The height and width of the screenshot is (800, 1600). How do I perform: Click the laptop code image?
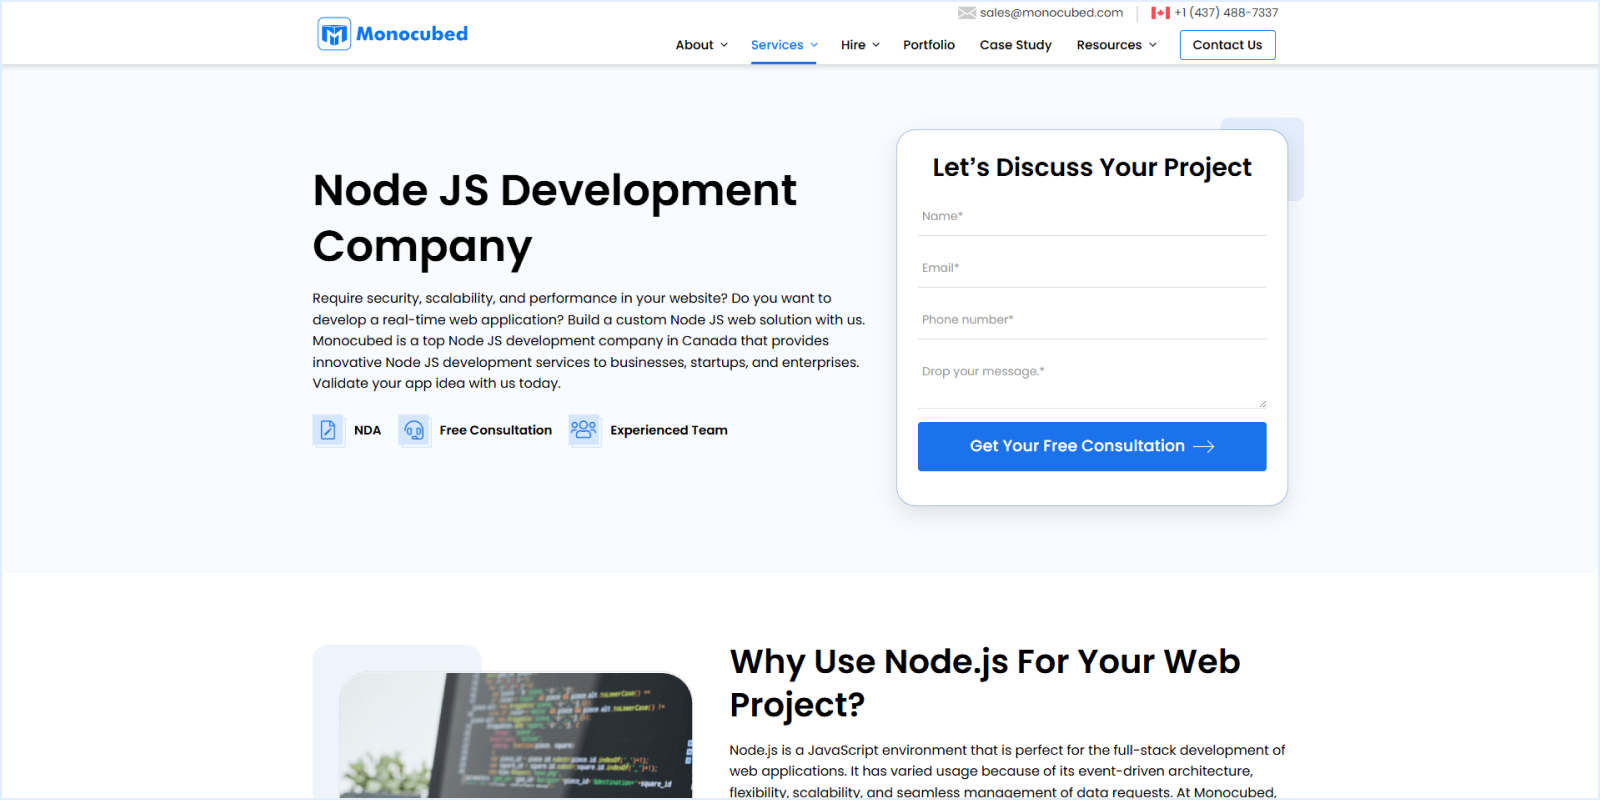point(515,735)
